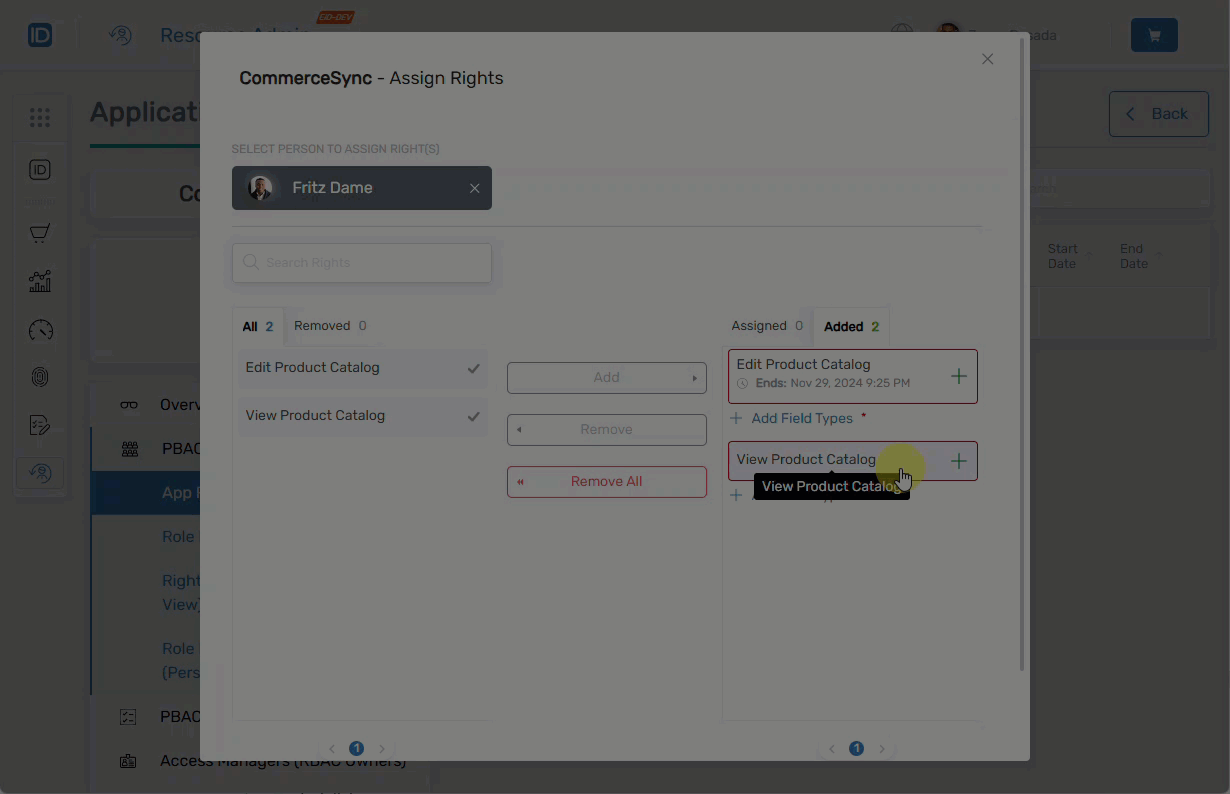Screen dimensions: 1230x794
Task: Open the audit checklist icon in sidebar
Action: pos(40,424)
